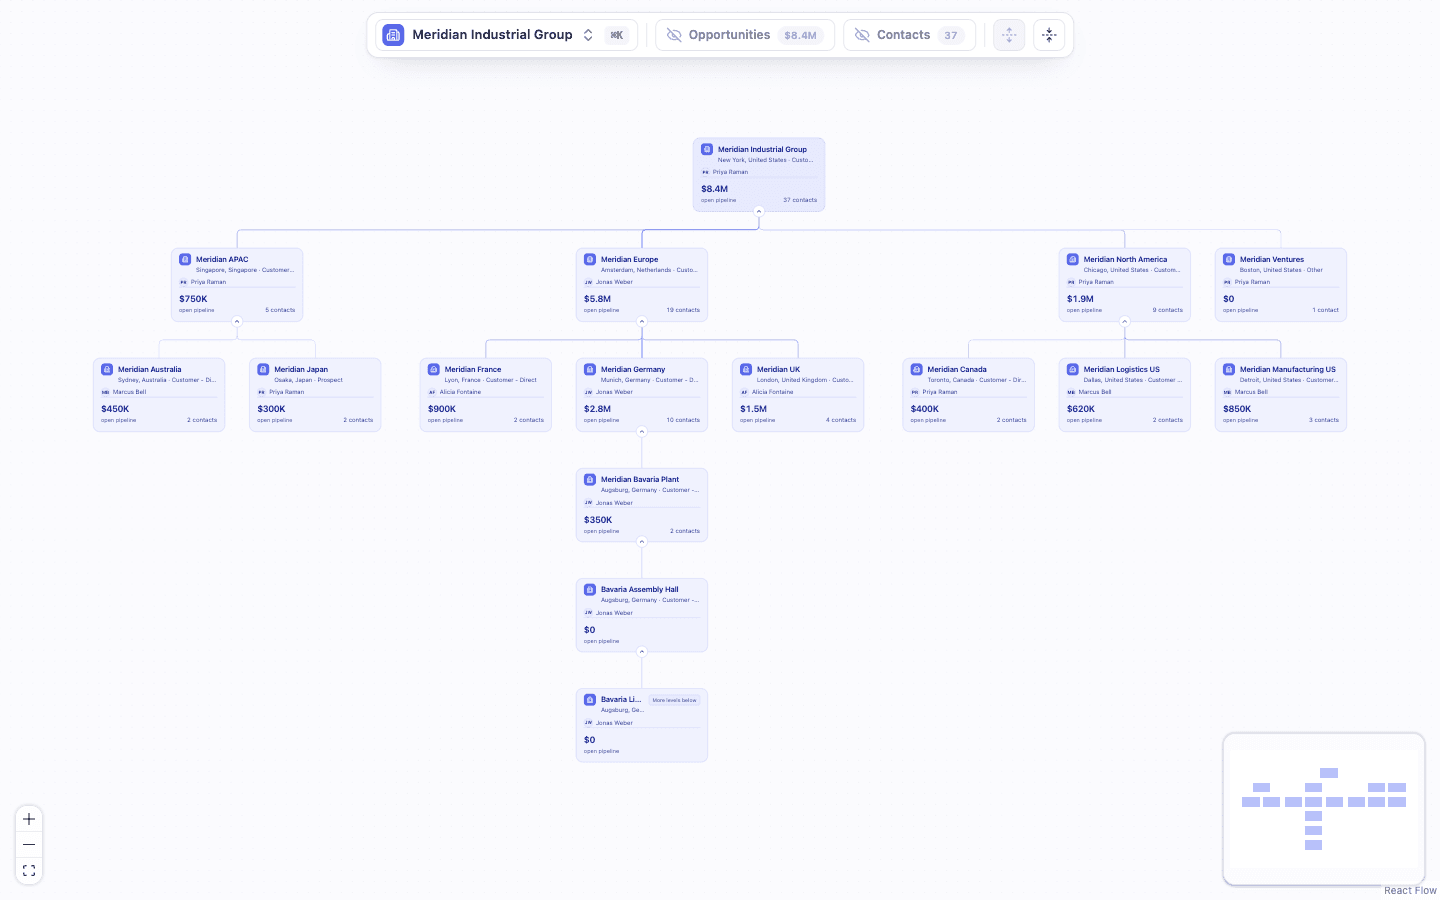Click the More levels below badge

674,700
